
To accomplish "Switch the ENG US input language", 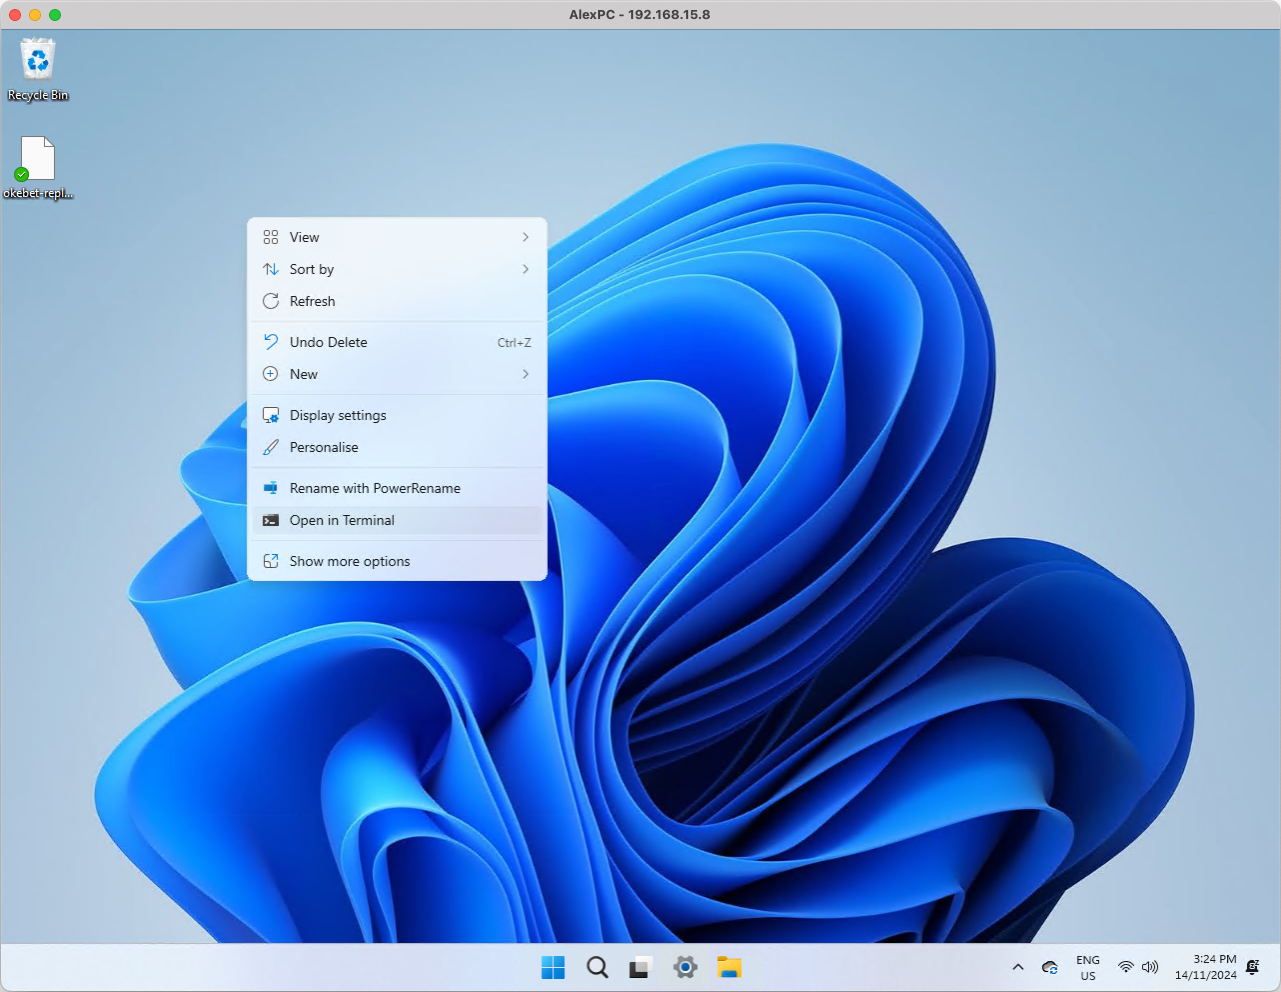I will [1088, 967].
